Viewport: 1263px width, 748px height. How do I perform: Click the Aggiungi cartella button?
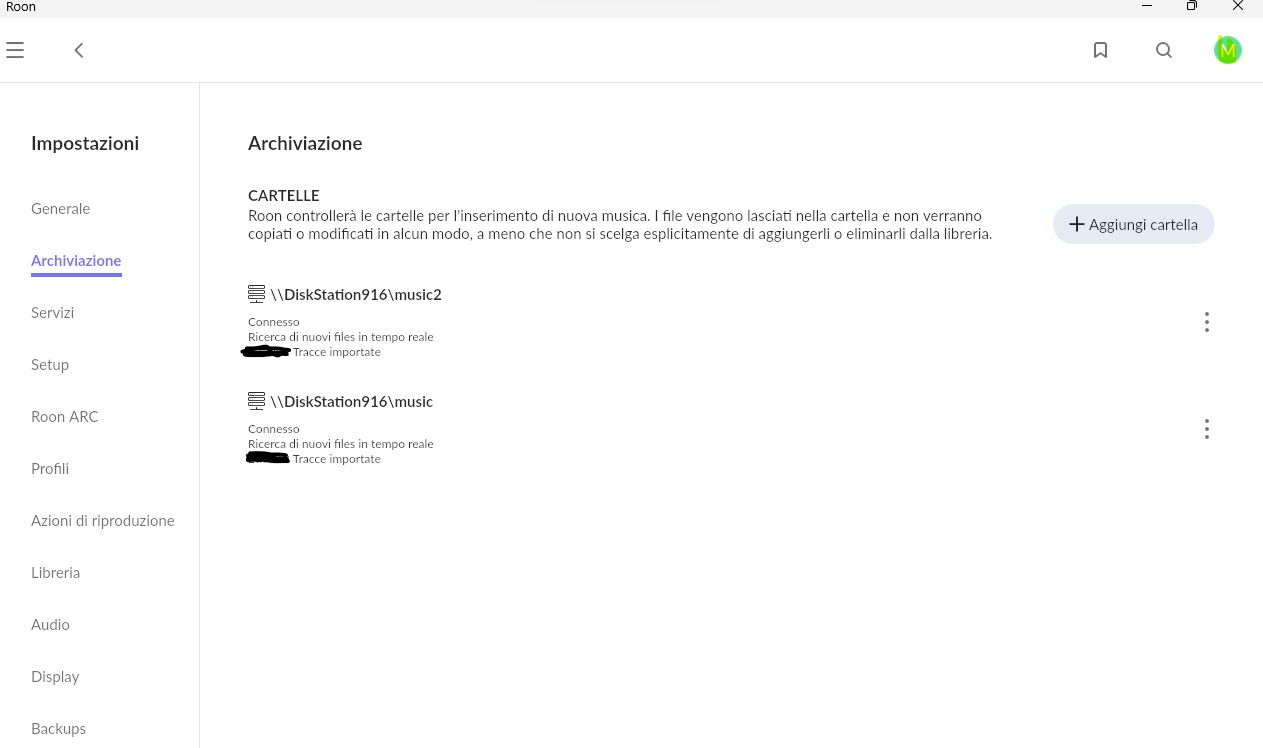(x=1134, y=224)
